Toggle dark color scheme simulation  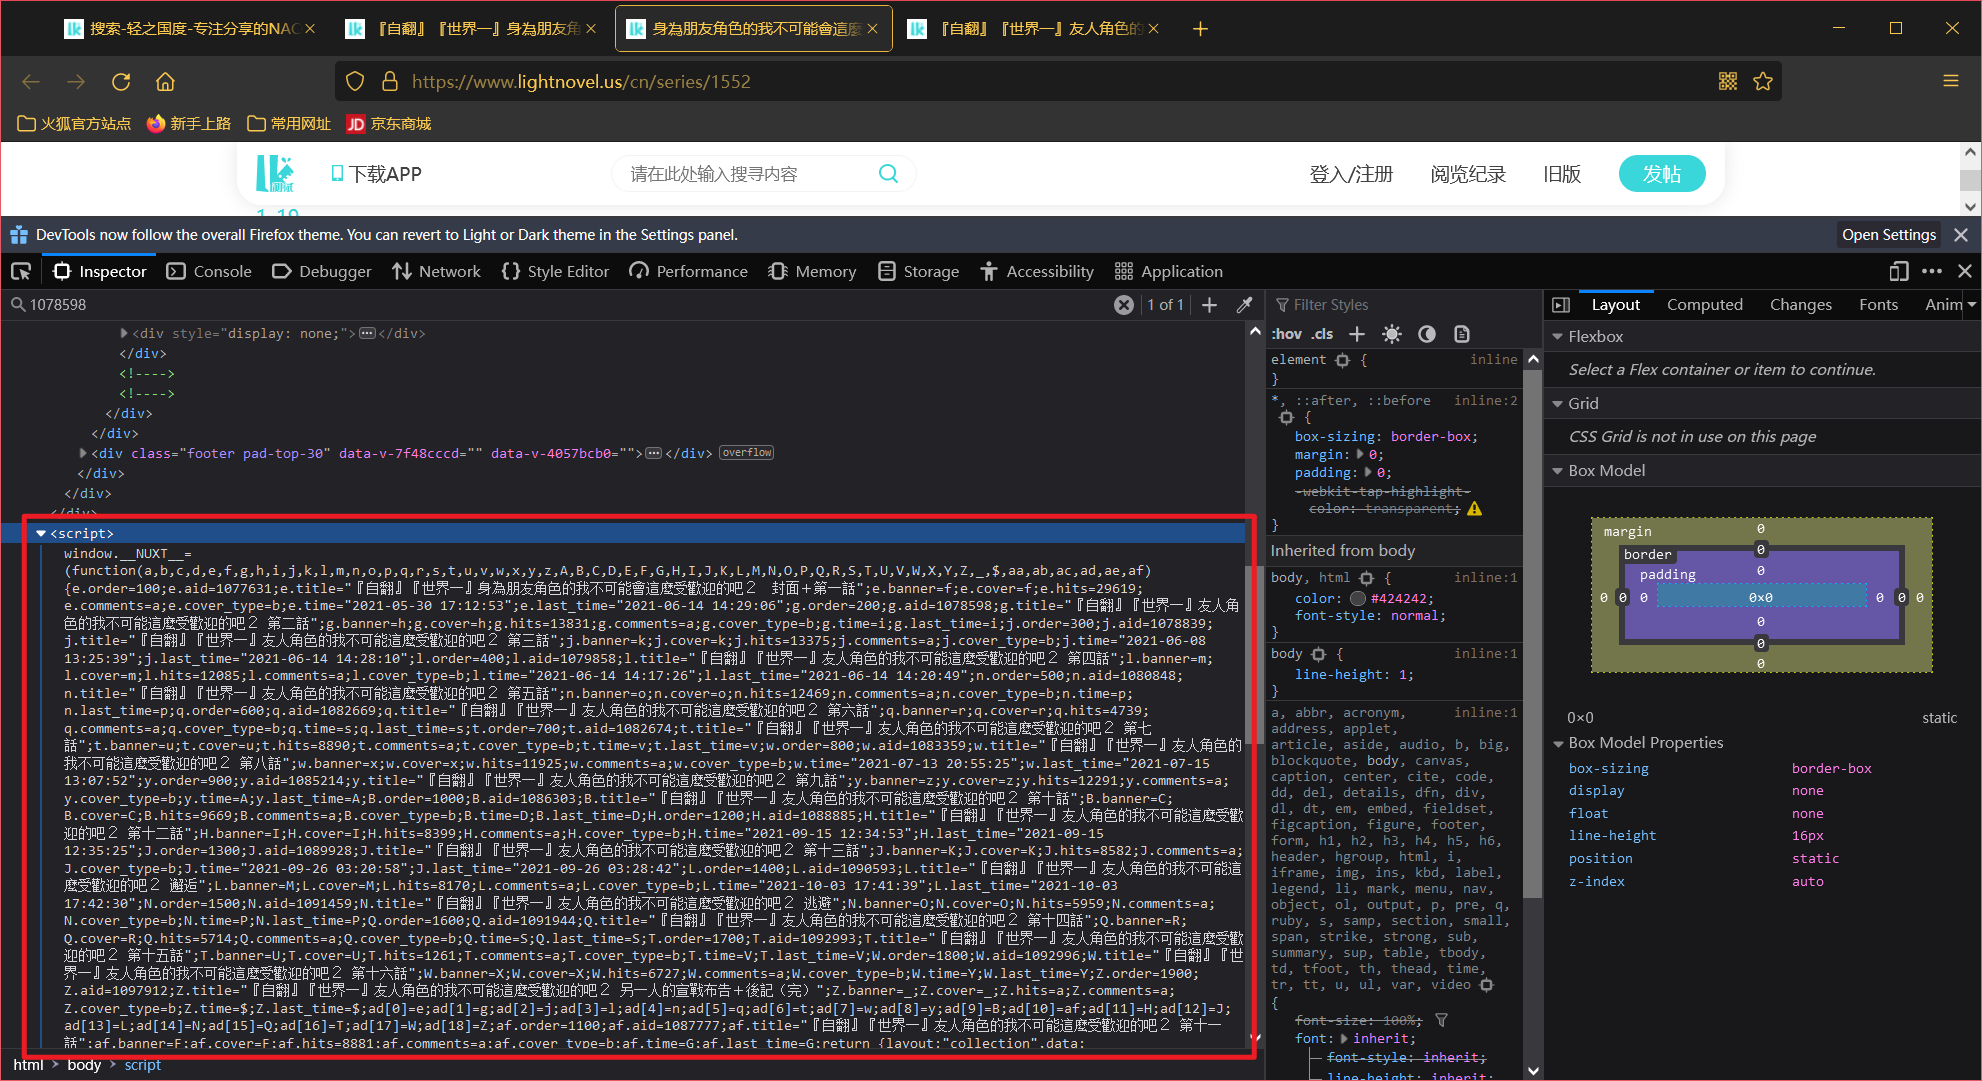point(1427,334)
